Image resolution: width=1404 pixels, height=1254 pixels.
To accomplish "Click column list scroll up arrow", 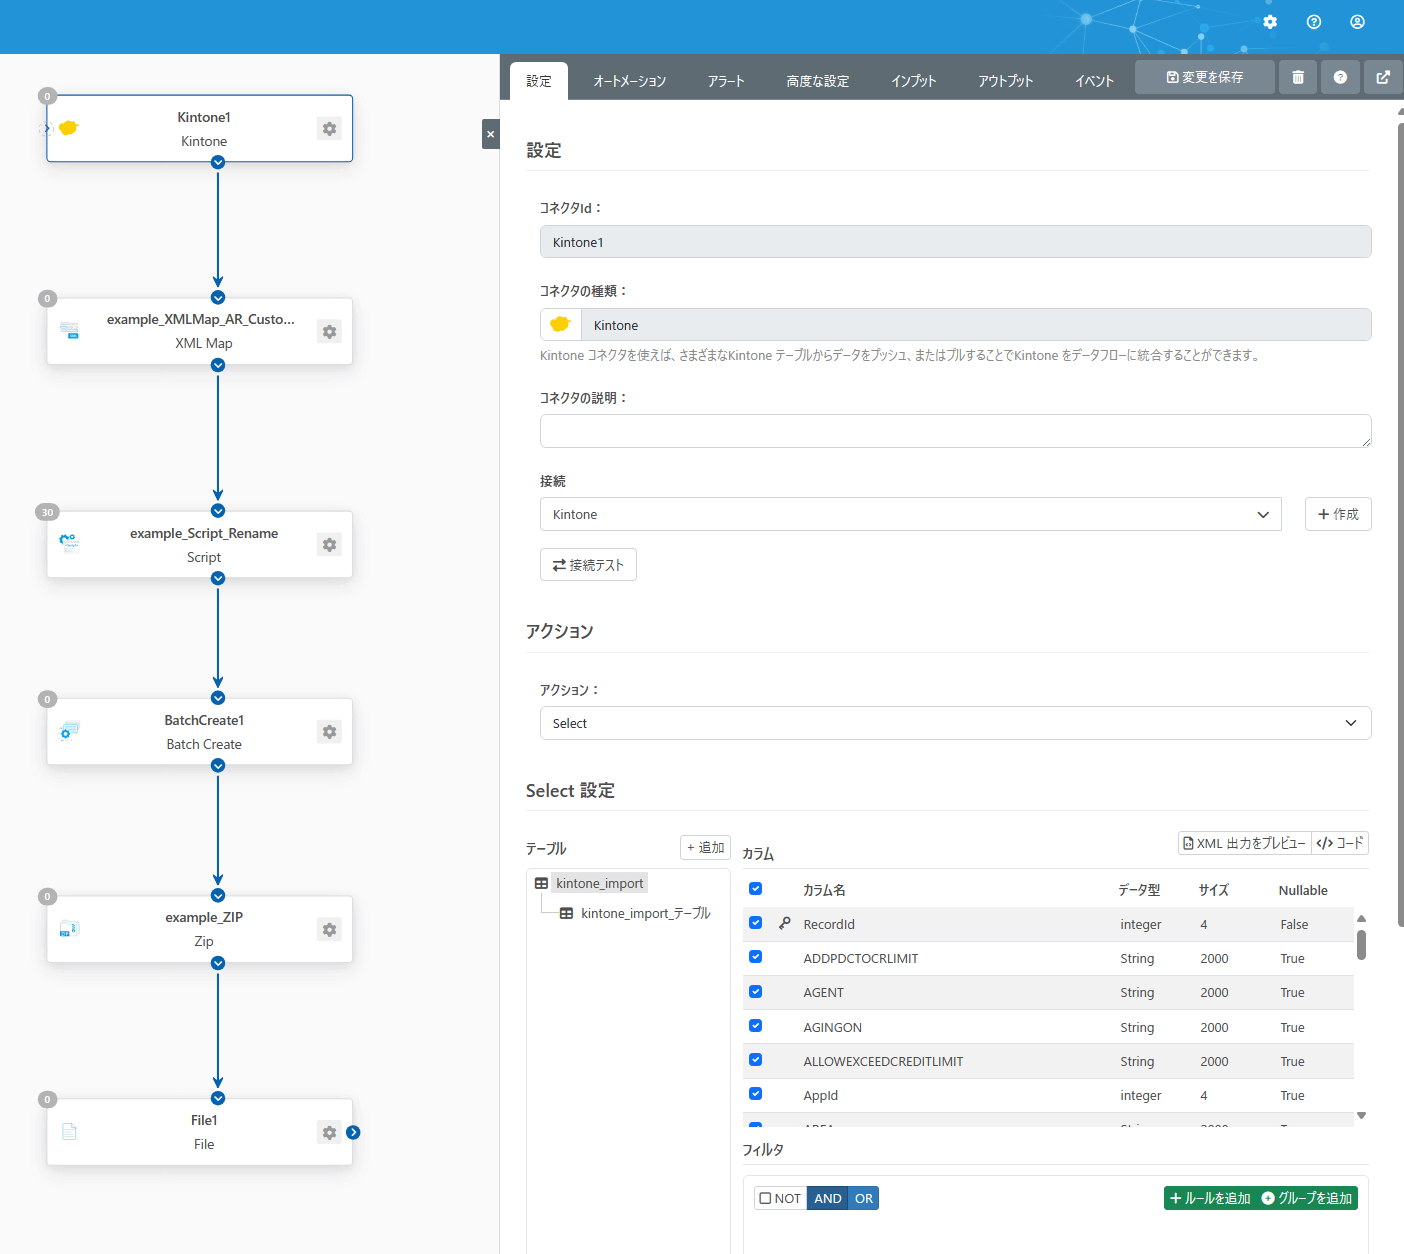I will click(x=1361, y=918).
